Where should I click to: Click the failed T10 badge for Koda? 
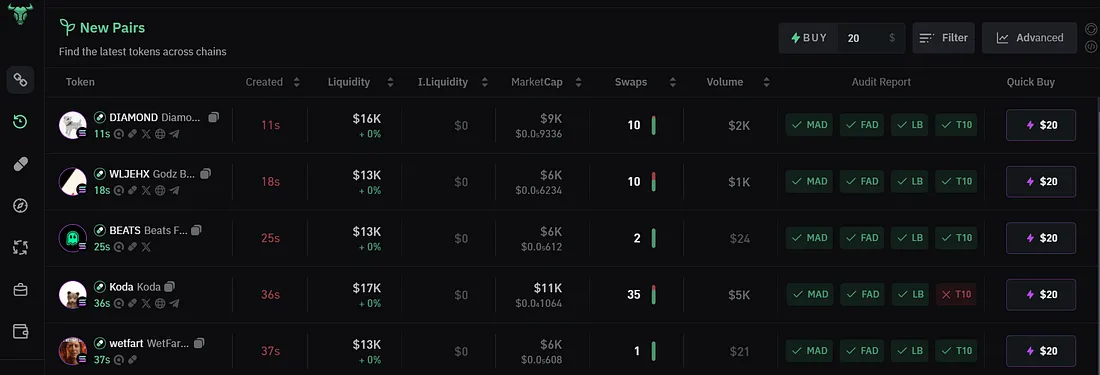coord(955,294)
